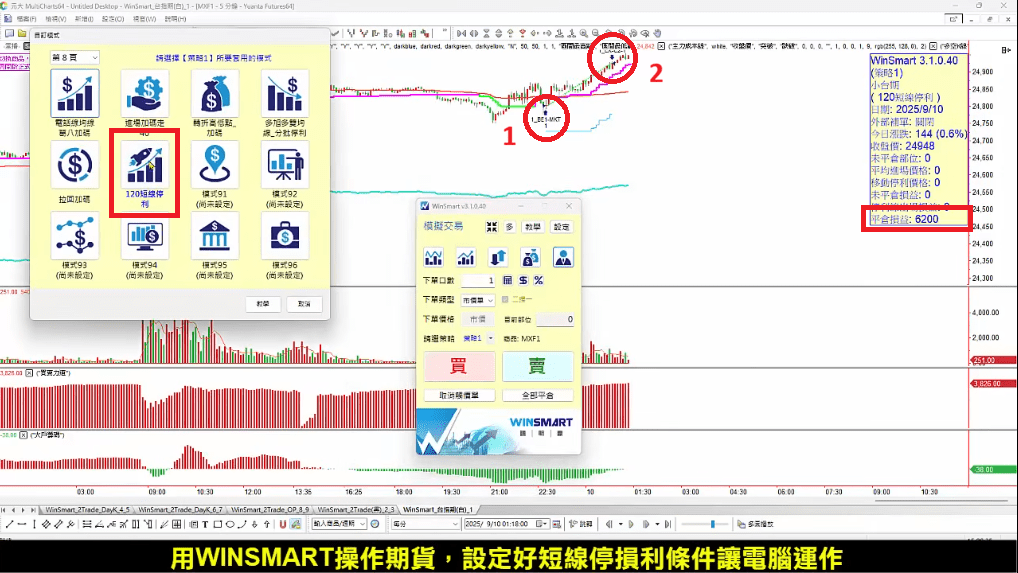
Task: Toggle the 多 button in WinSmart header
Action: (509, 227)
